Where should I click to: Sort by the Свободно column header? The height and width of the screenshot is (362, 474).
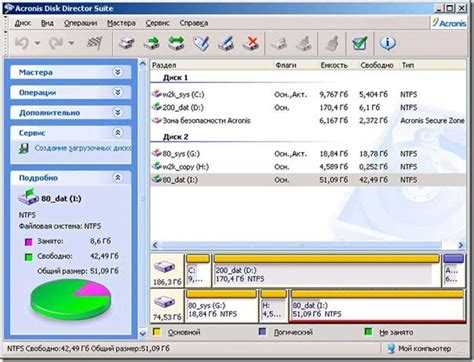click(378, 65)
